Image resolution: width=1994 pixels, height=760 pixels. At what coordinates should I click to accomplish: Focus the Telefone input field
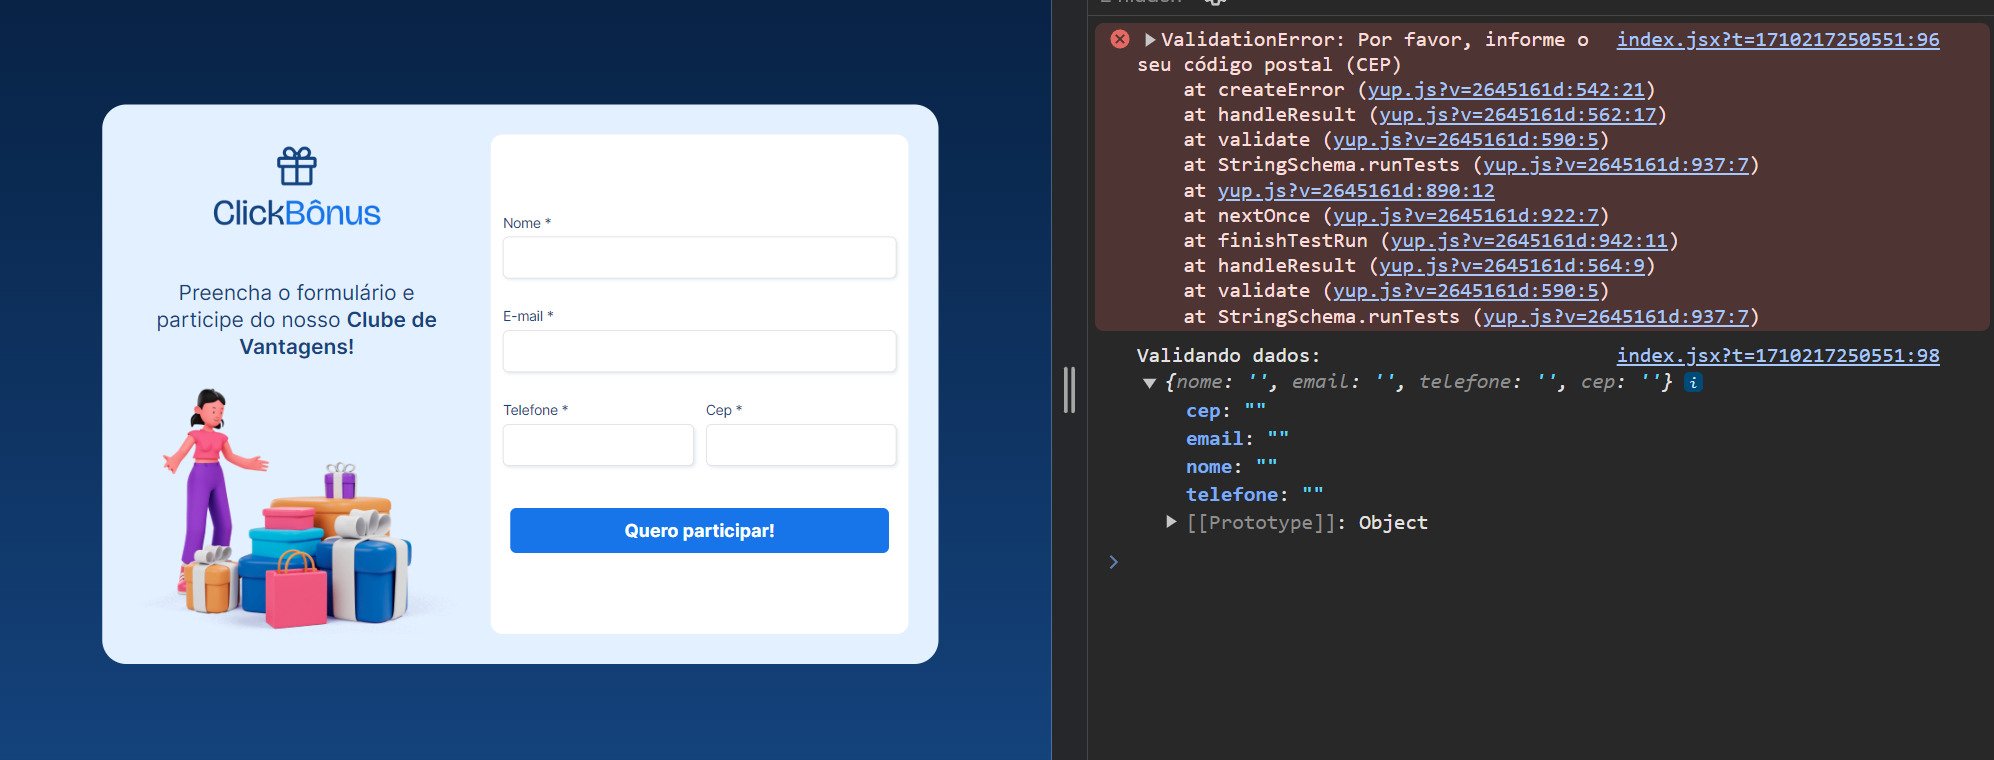click(598, 445)
